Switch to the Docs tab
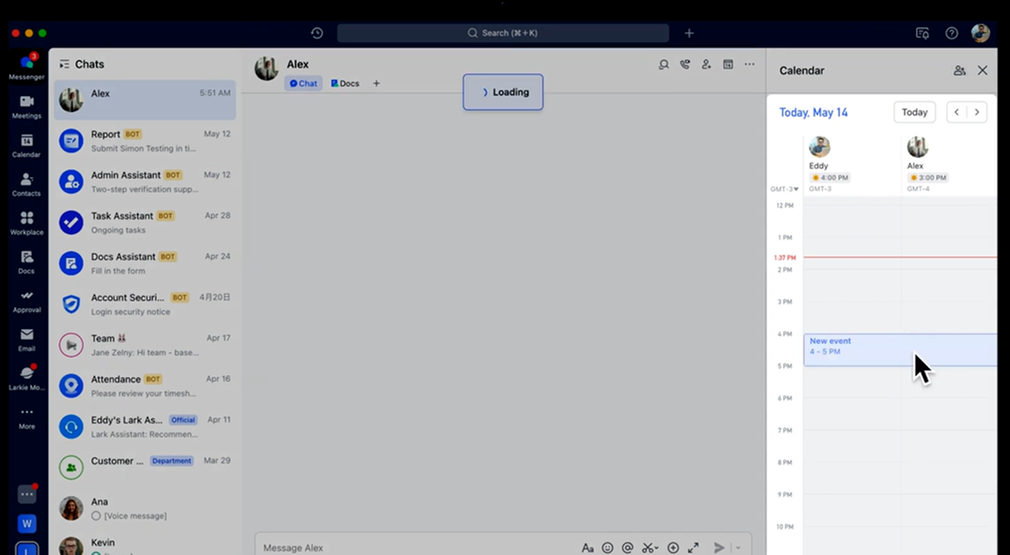Image resolution: width=1010 pixels, height=555 pixels. 345,84
